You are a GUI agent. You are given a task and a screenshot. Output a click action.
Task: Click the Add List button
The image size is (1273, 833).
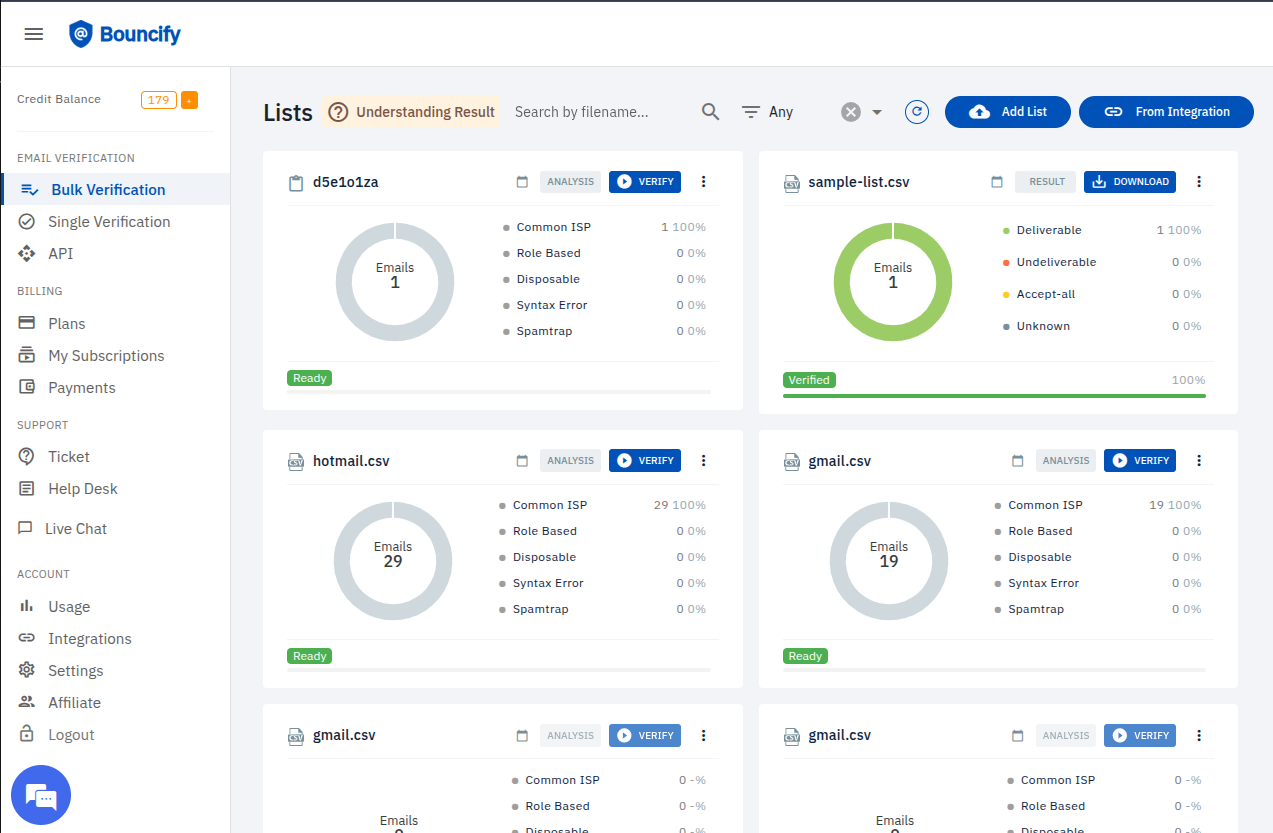point(1007,112)
